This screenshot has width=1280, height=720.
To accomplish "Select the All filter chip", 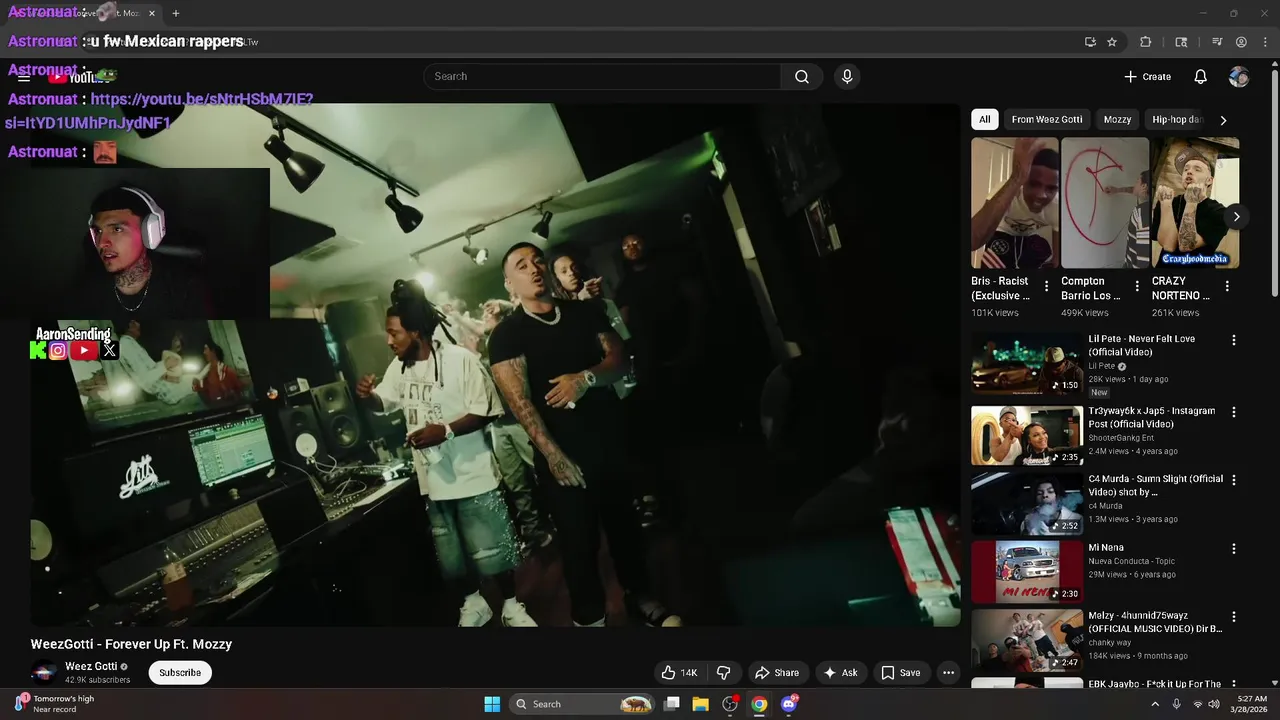I will point(985,119).
